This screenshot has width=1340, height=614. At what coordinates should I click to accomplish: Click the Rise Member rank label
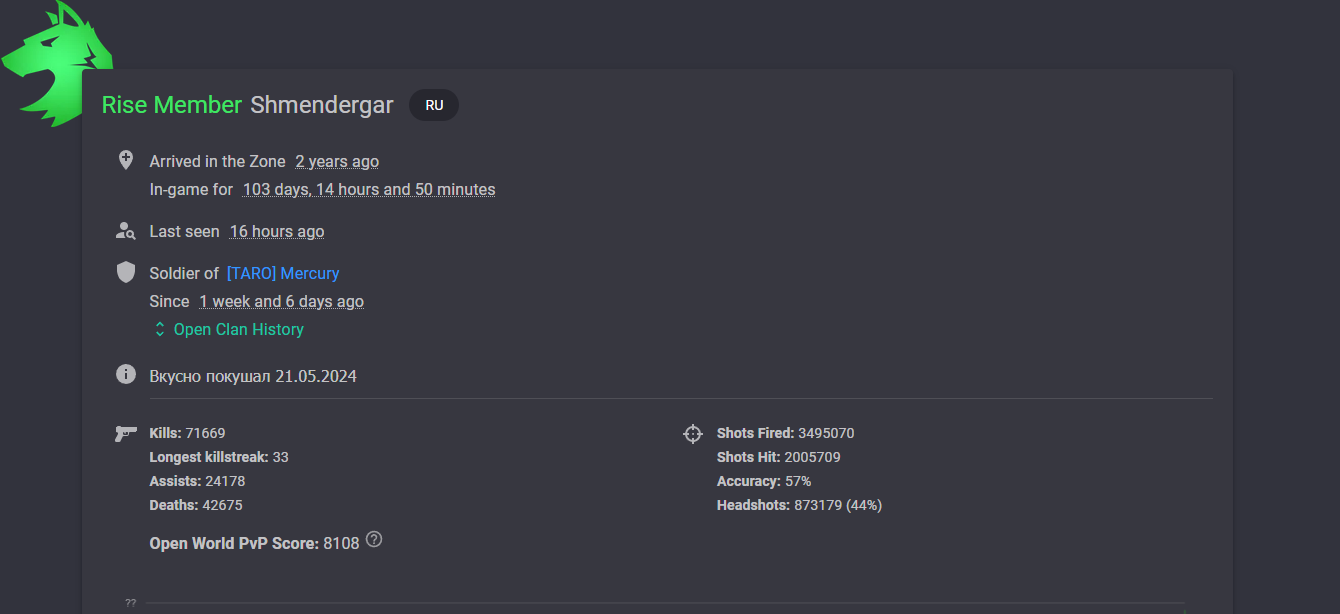coord(172,105)
